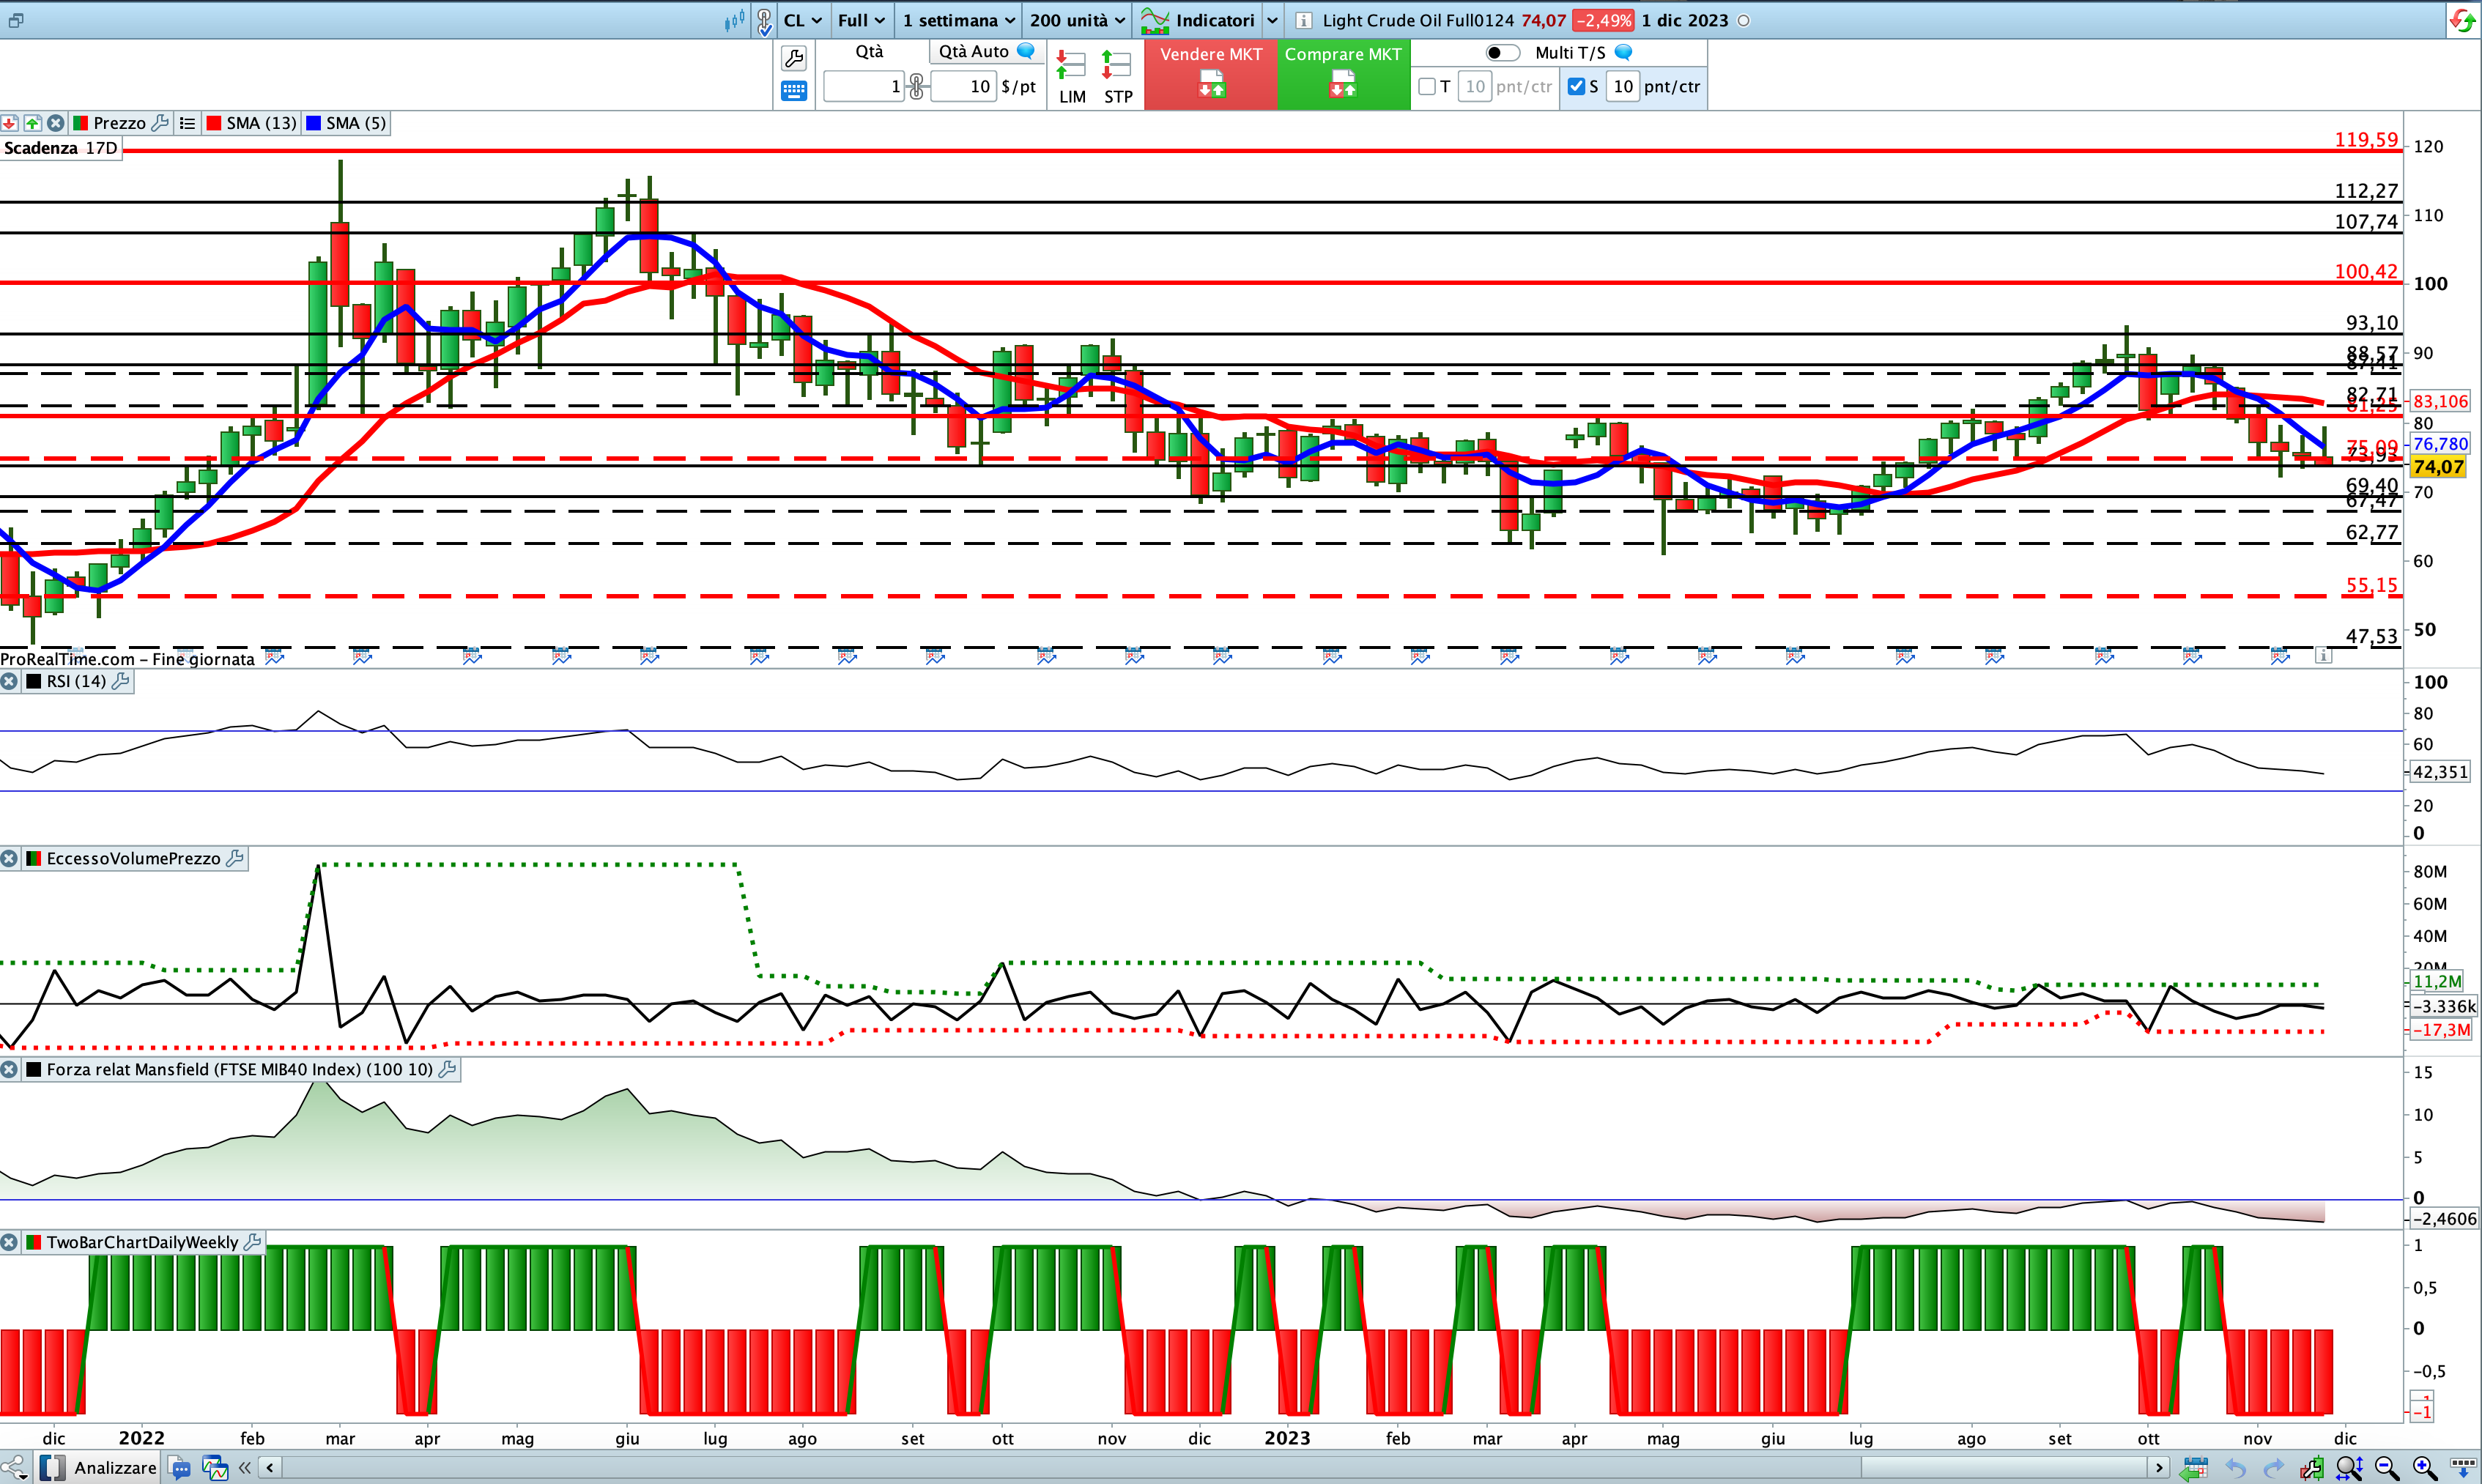Close the Prezzo price panel
This screenshot has width=2482, height=1484.
click(56, 123)
